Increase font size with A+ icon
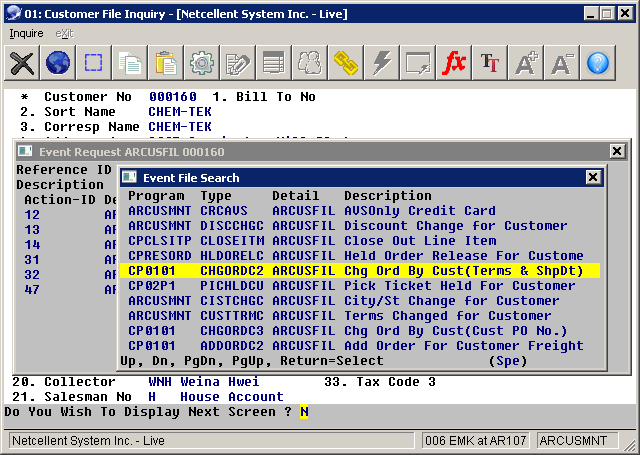 click(x=526, y=64)
